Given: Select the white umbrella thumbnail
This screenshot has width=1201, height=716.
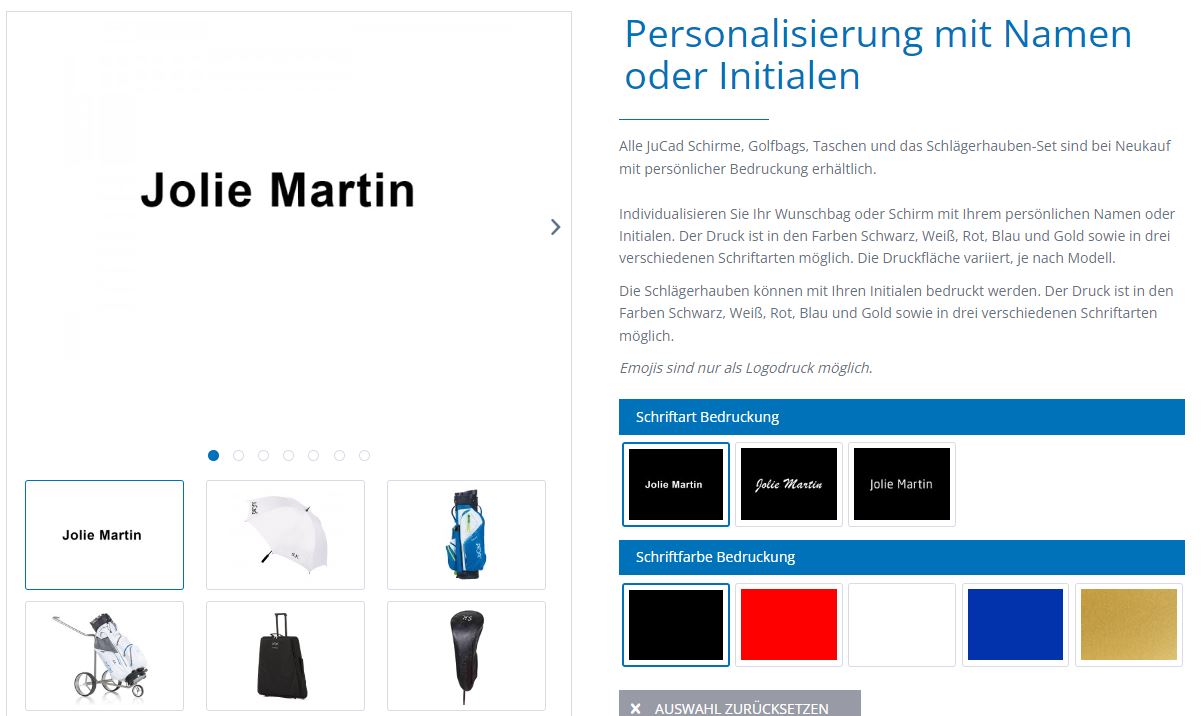Looking at the screenshot, I should (x=285, y=535).
